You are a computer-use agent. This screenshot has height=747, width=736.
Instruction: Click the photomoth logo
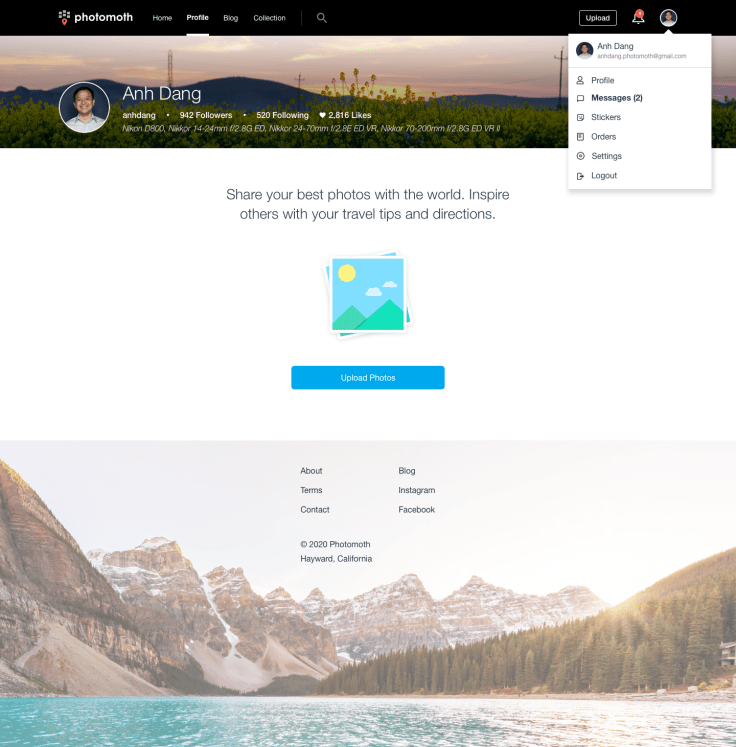click(96, 17)
